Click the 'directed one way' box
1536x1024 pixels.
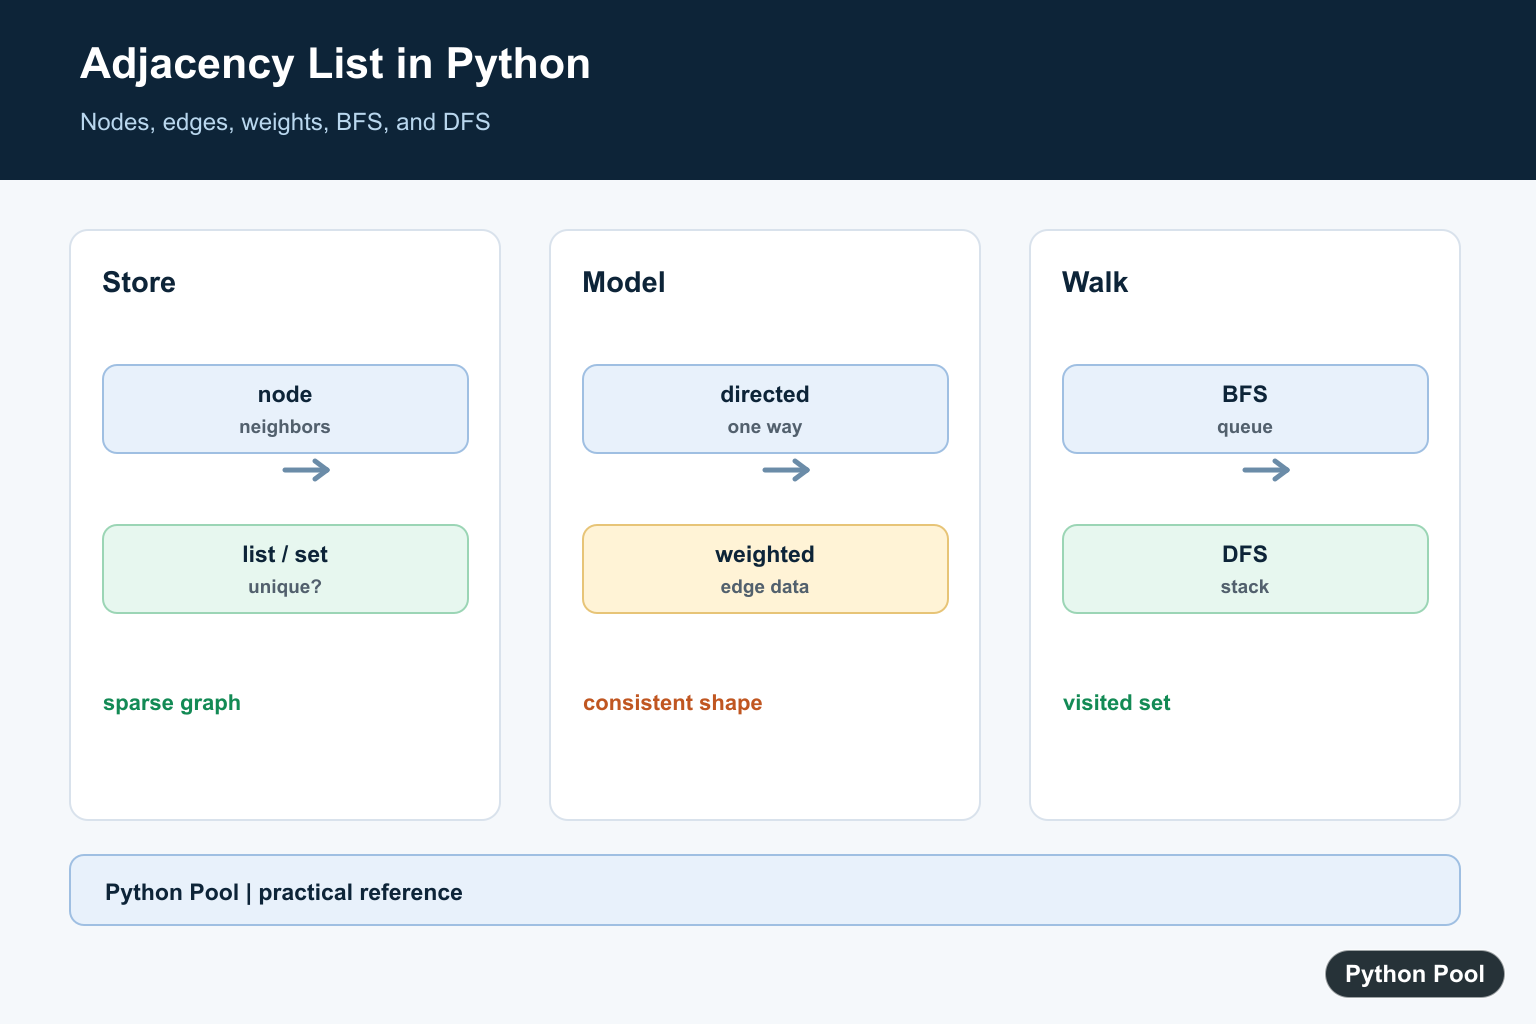[x=765, y=409]
